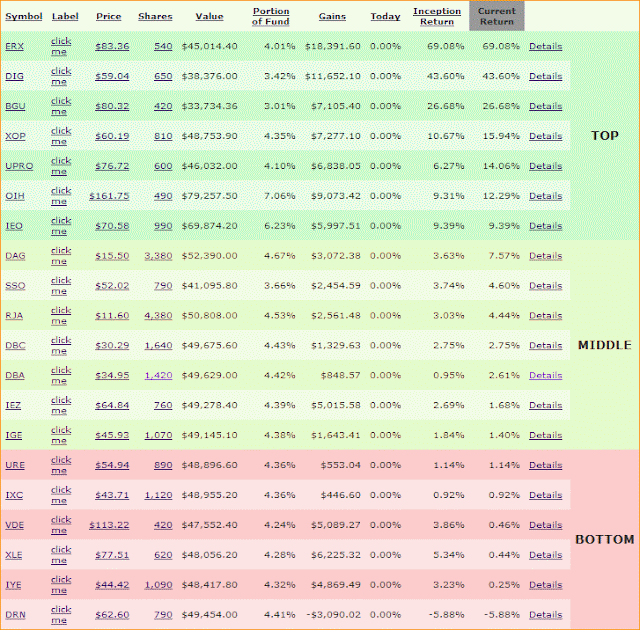Image resolution: width=640 pixels, height=630 pixels.
Task: Edit IYE shares count 1,090
Action: pyautogui.click(x=158, y=585)
